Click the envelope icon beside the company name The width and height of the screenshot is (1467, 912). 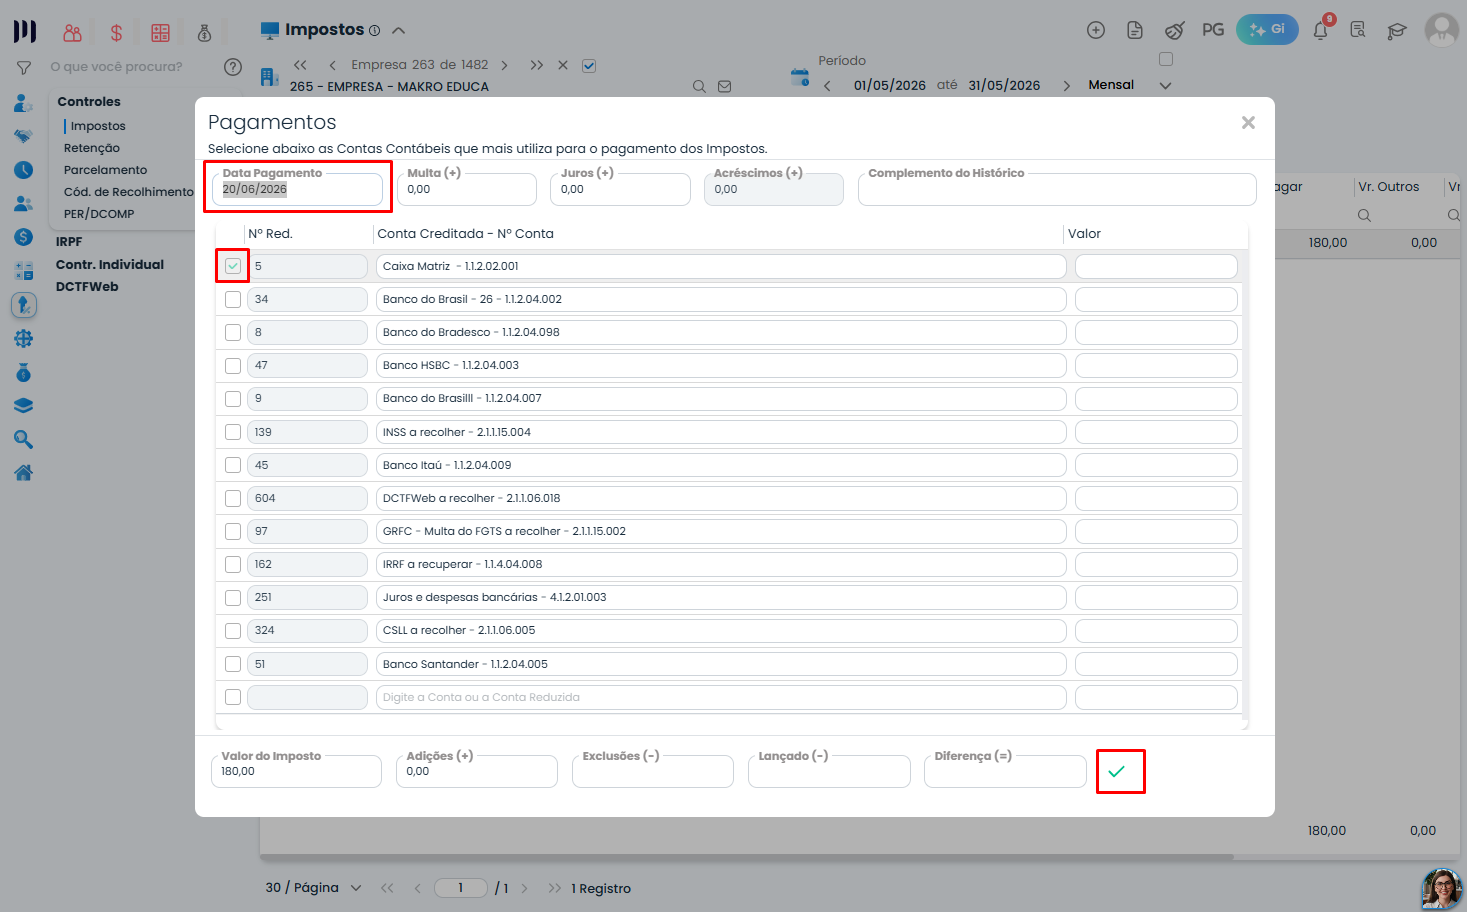(x=725, y=87)
